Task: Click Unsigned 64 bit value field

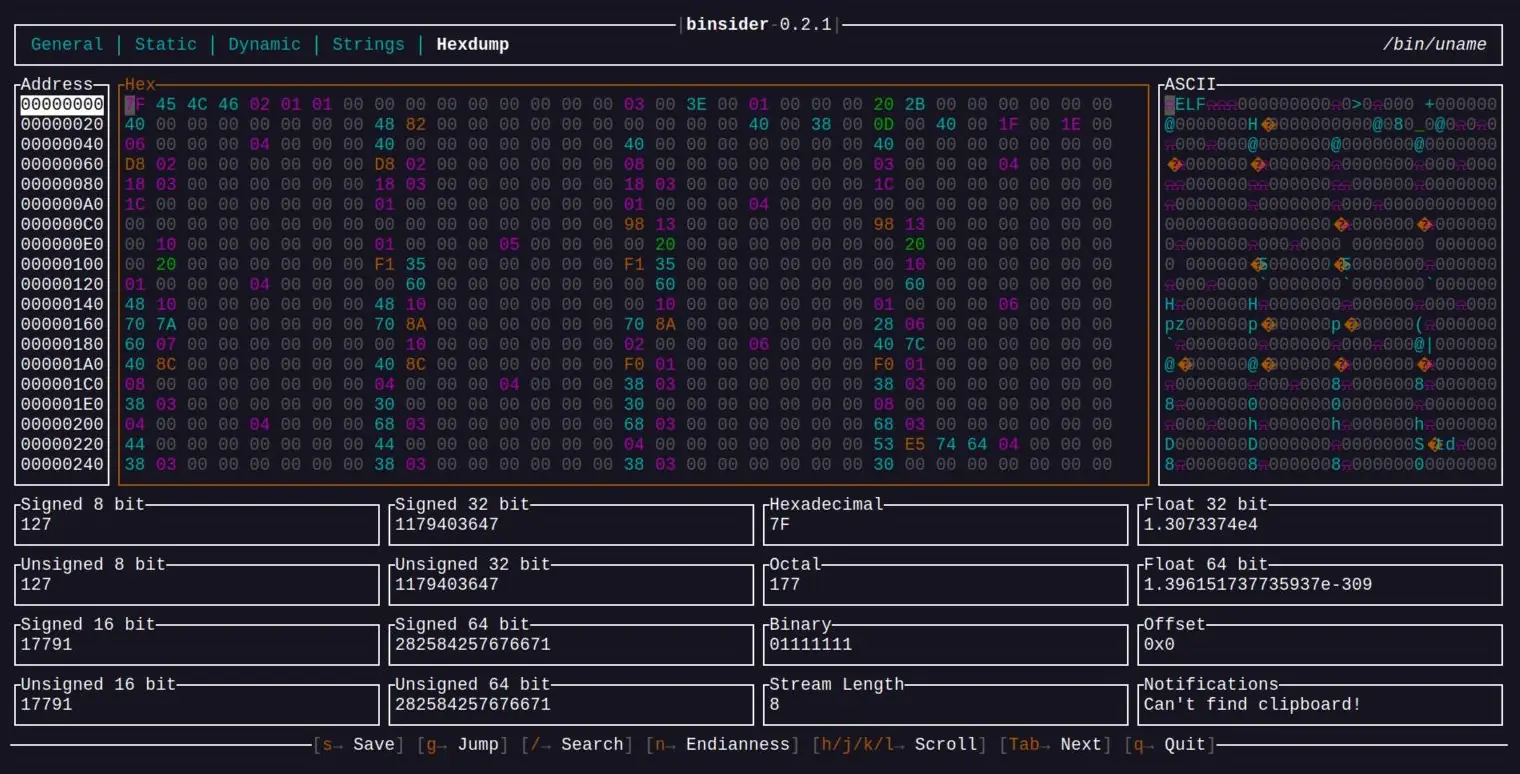Action: pyautogui.click(x=571, y=704)
